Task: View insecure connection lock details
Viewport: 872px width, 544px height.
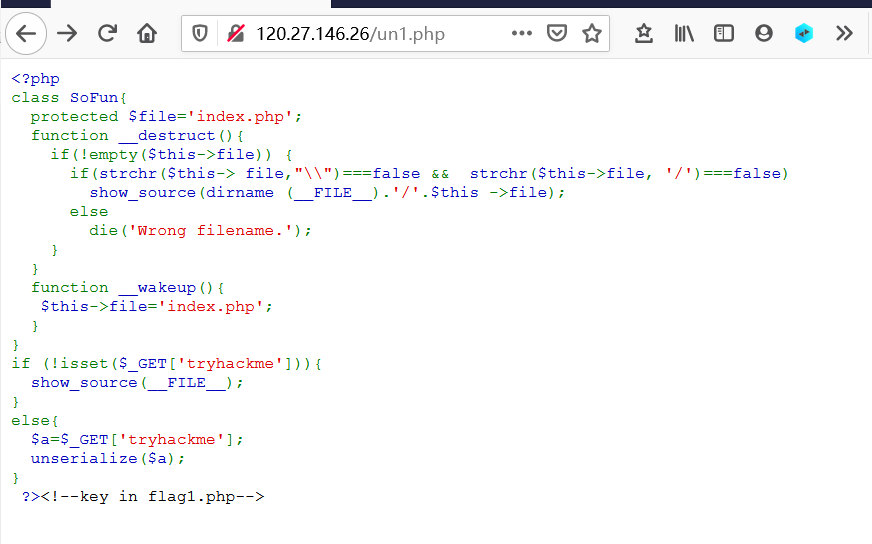Action: [236, 34]
